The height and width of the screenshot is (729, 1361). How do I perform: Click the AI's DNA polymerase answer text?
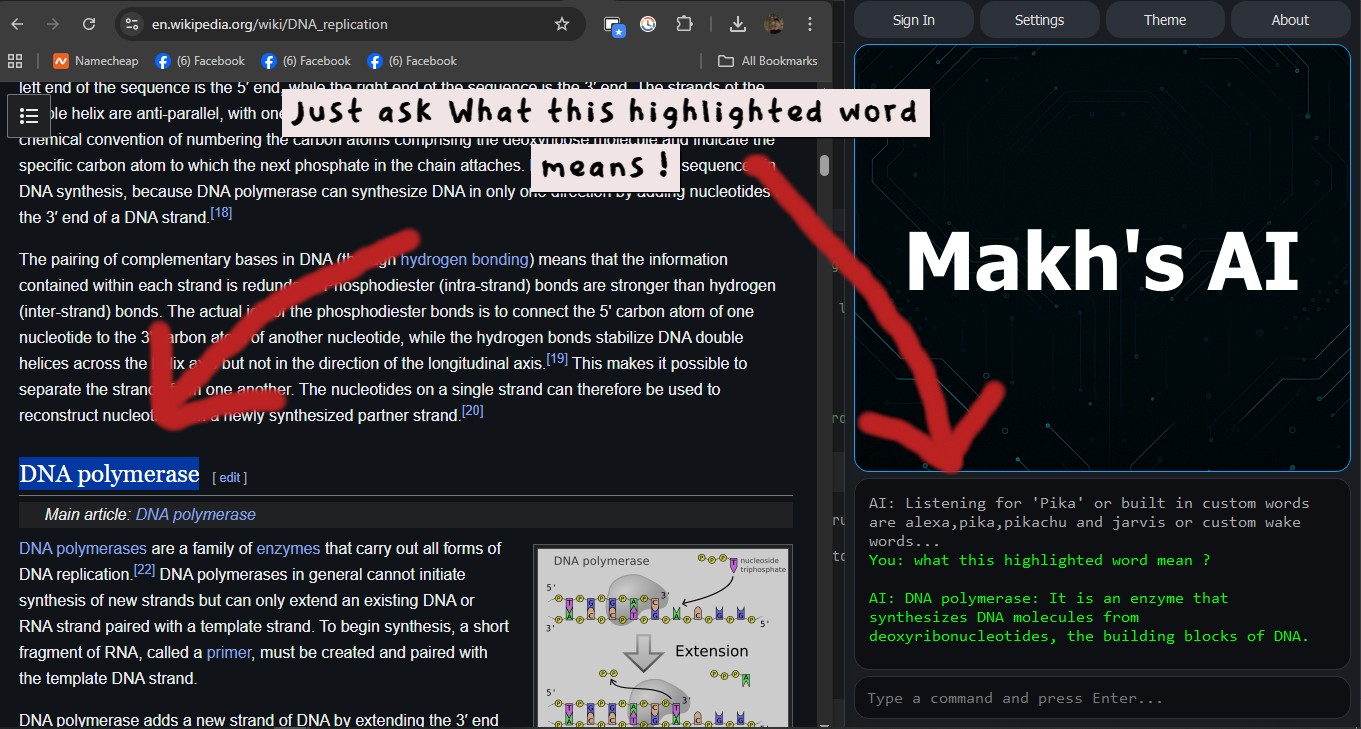(x=1089, y=617)
